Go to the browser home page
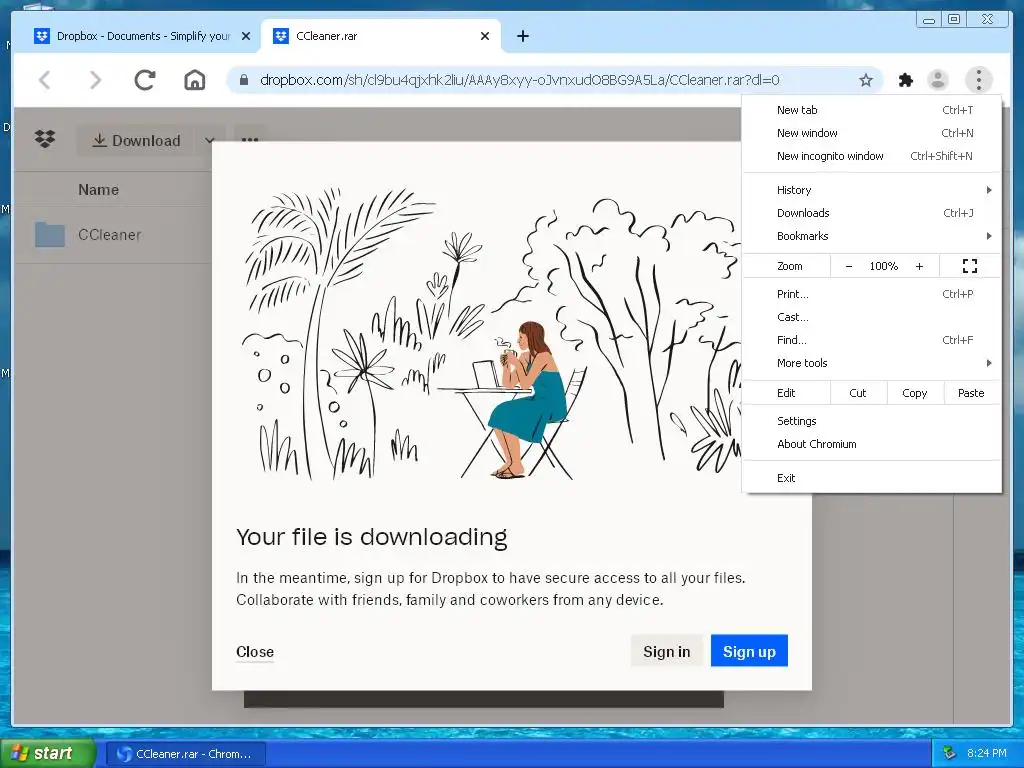 point(195,80)
